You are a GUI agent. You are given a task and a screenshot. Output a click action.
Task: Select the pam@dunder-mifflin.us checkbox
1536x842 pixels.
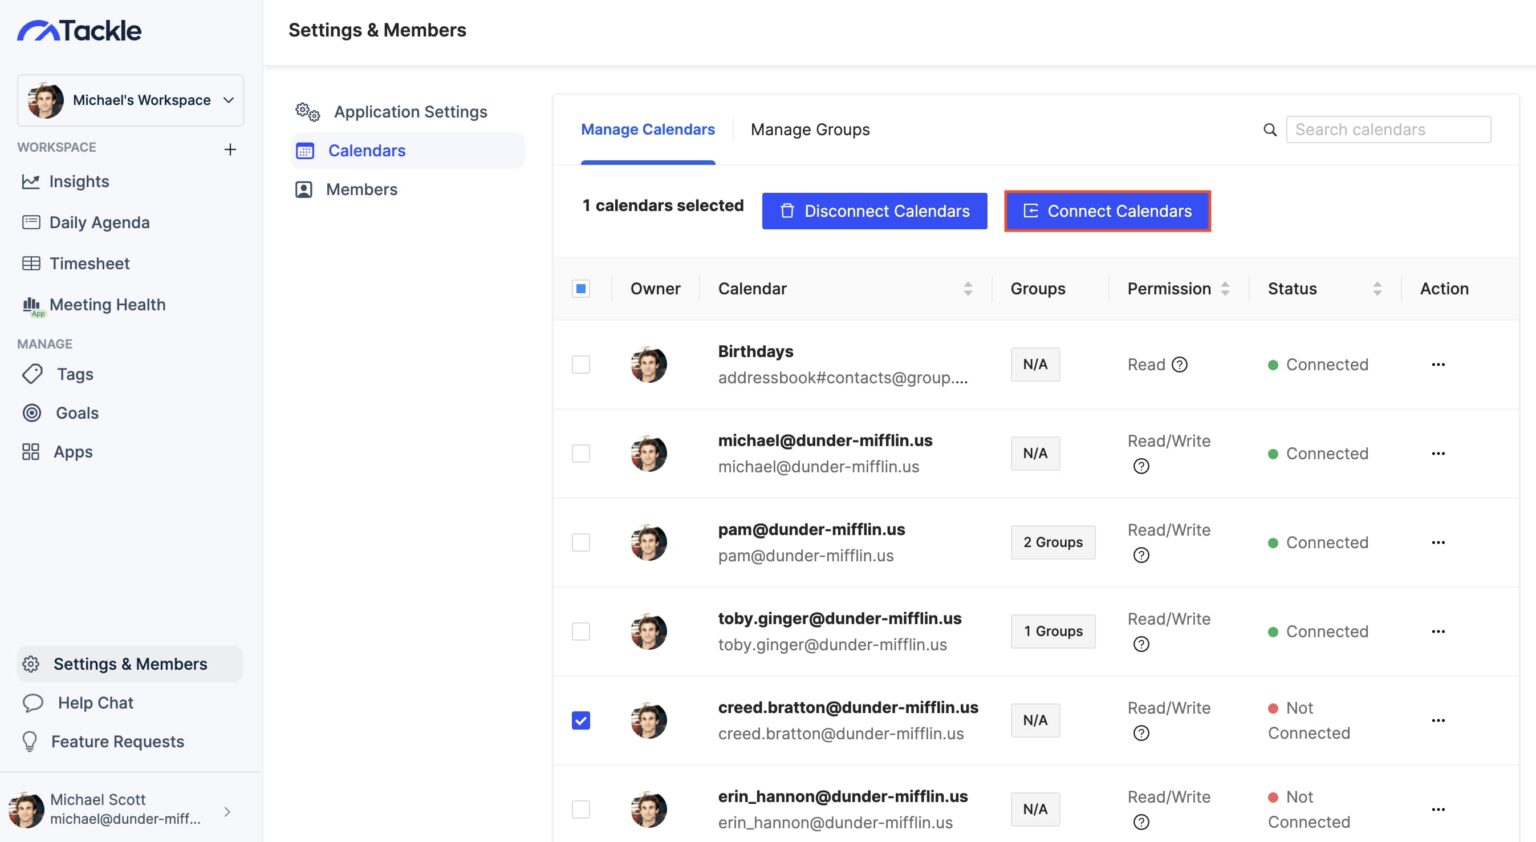(x=581, y=542)
